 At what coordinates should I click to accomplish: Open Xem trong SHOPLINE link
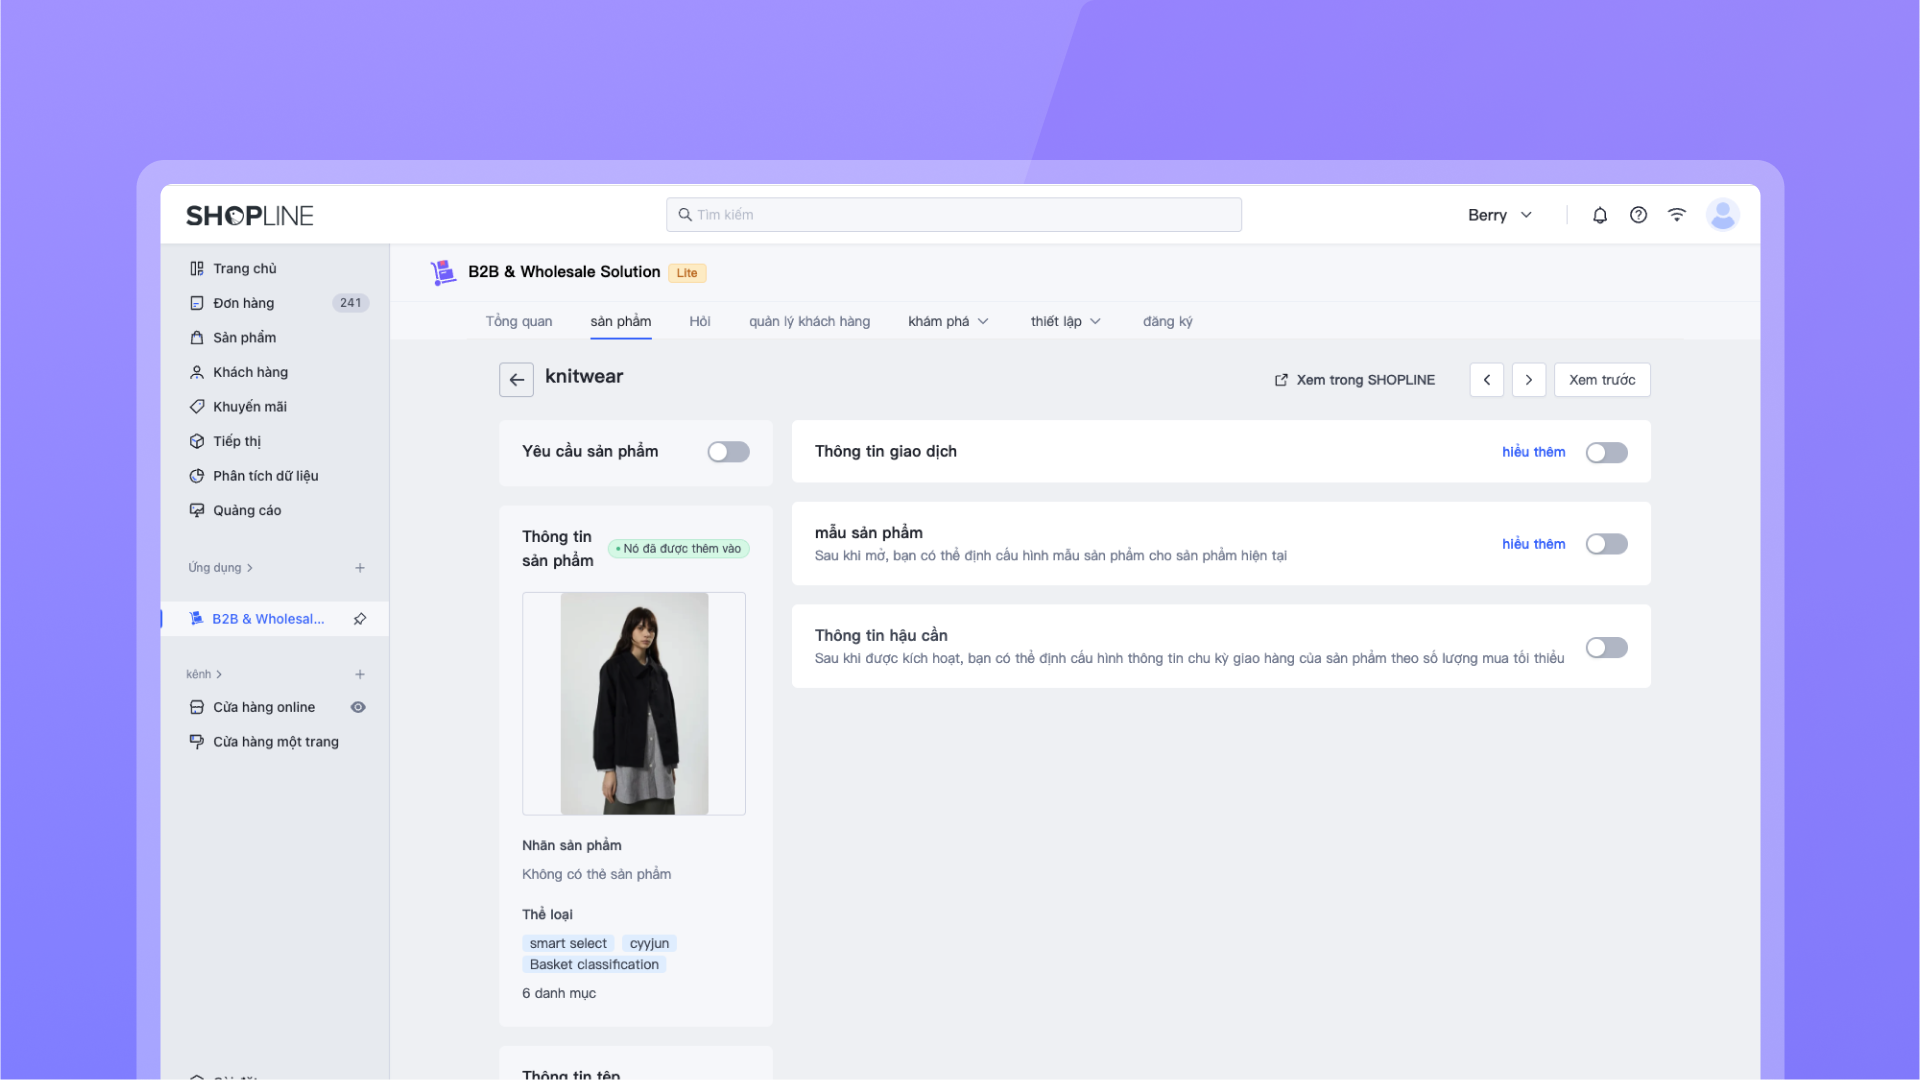click(1354, 380)
